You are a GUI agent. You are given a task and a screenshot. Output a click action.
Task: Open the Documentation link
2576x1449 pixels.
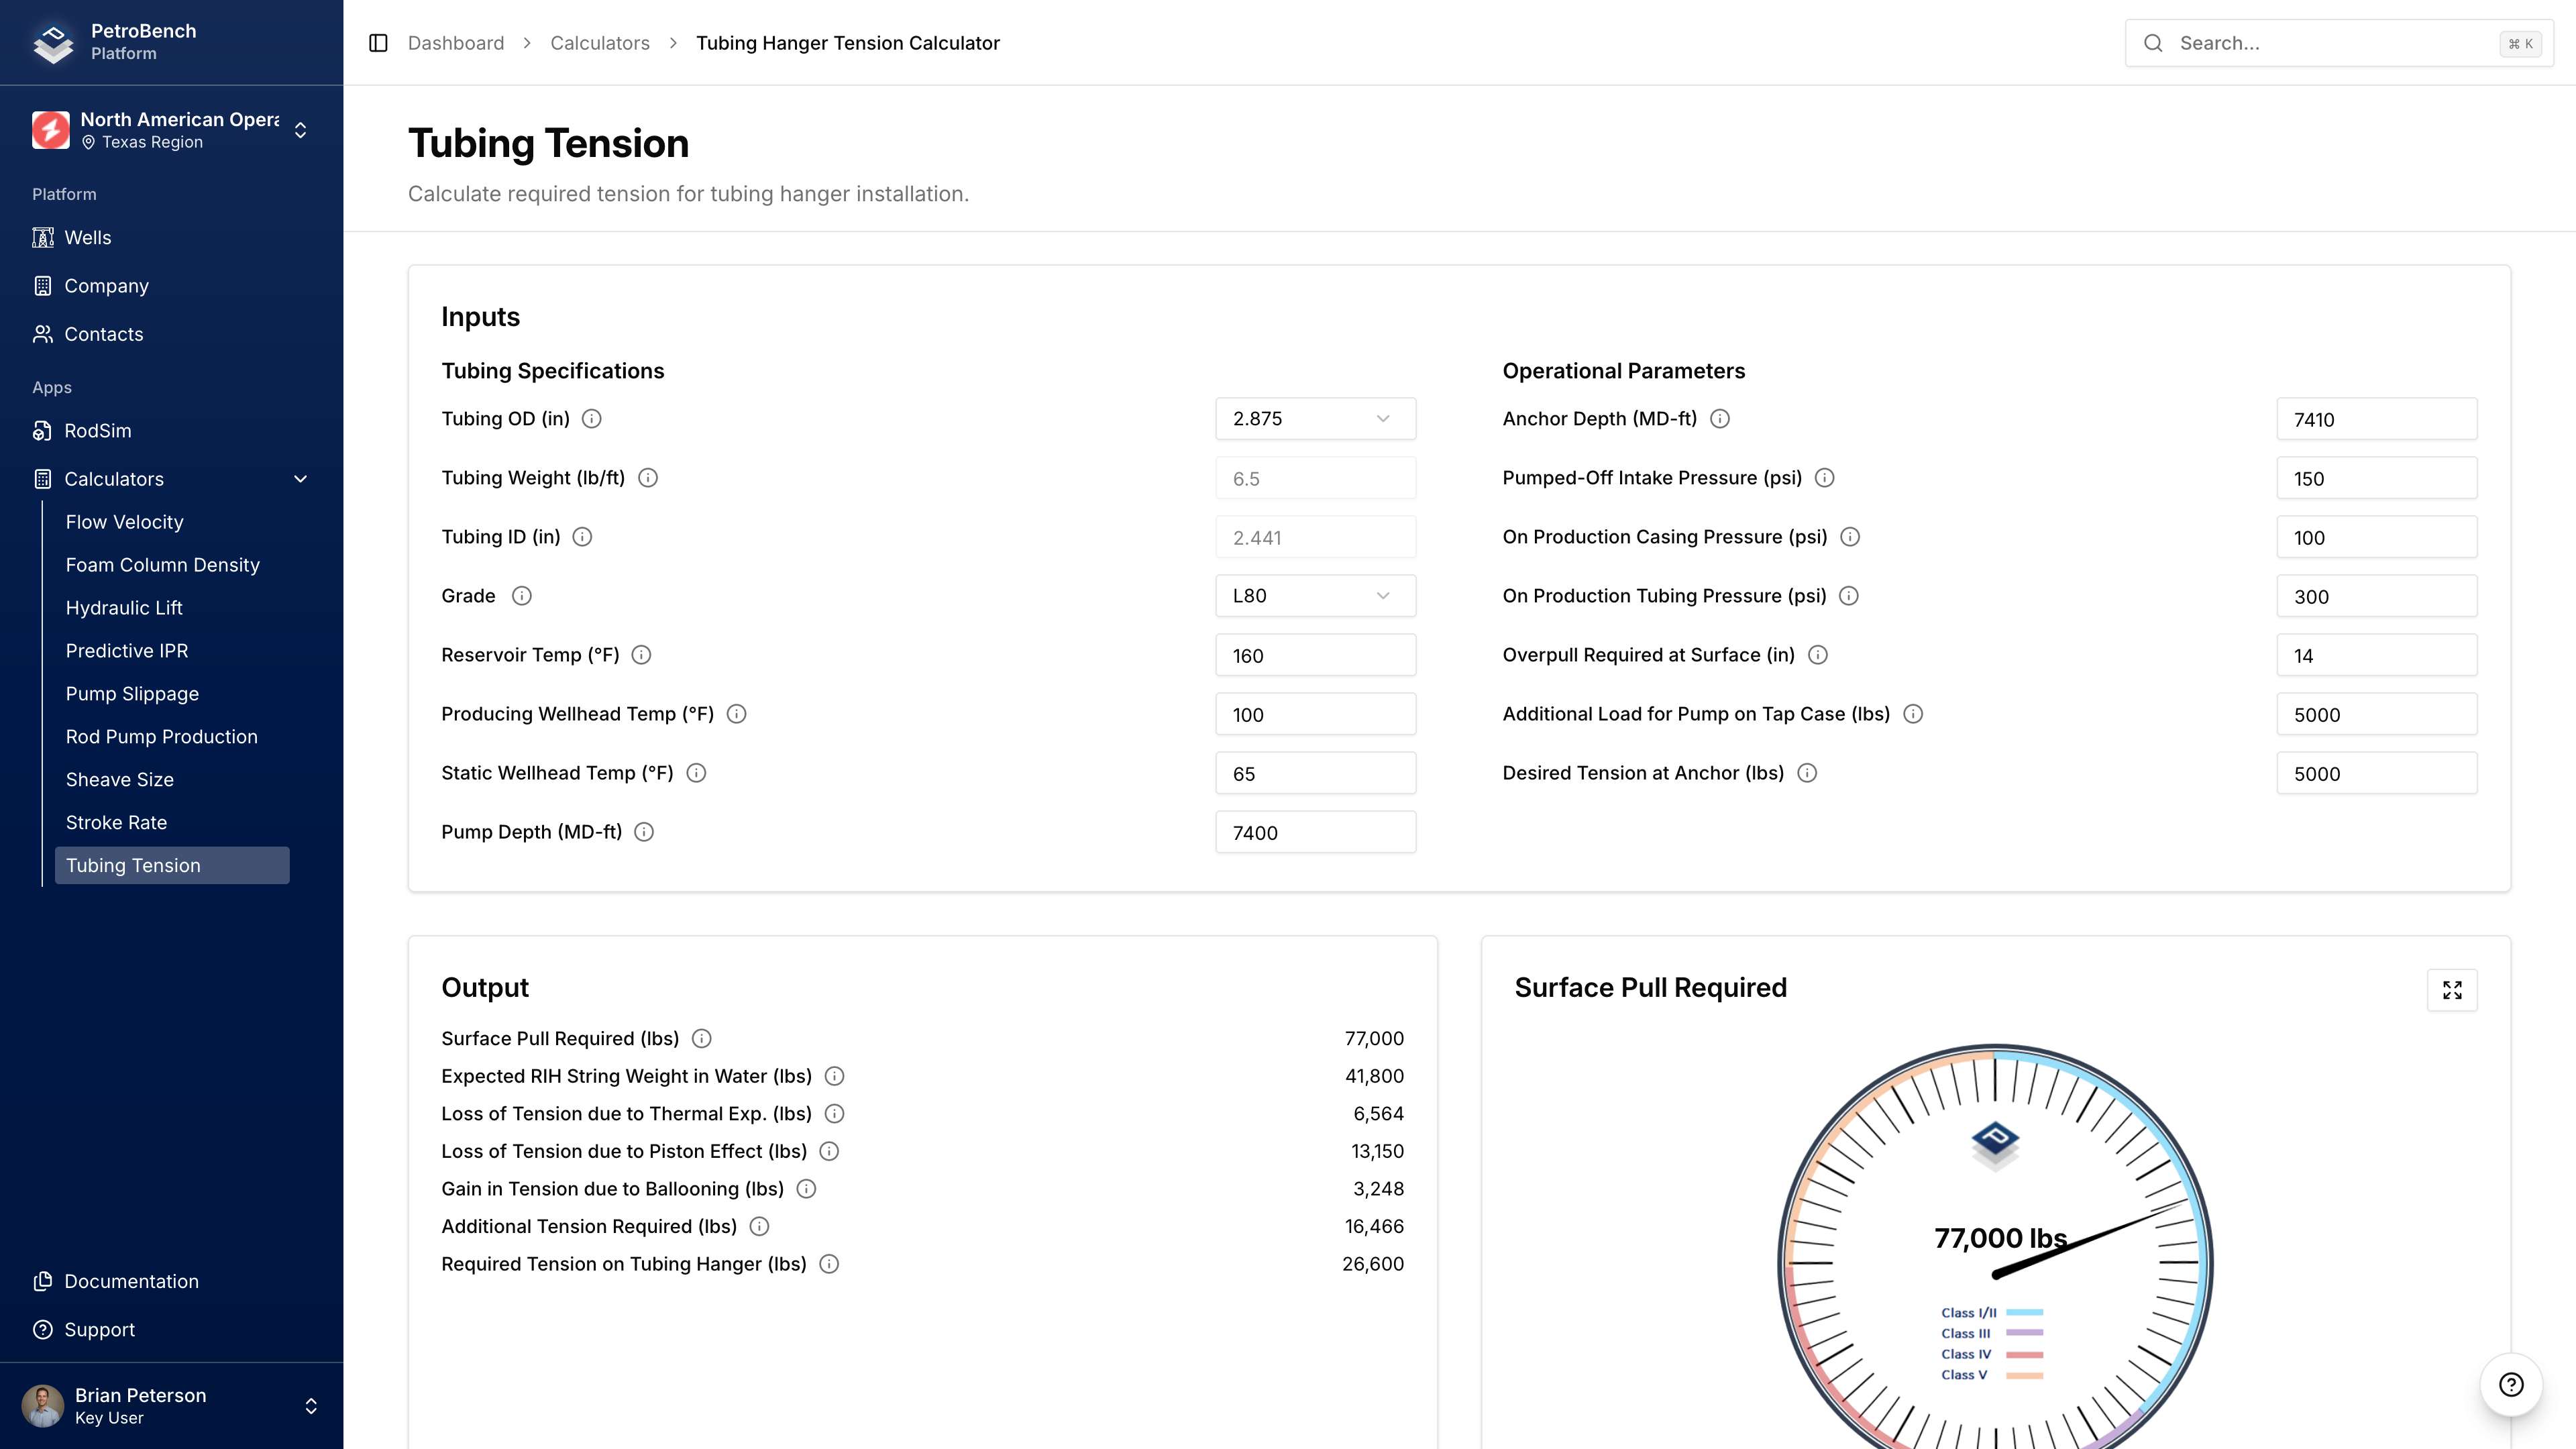(x=131, y=1282)
